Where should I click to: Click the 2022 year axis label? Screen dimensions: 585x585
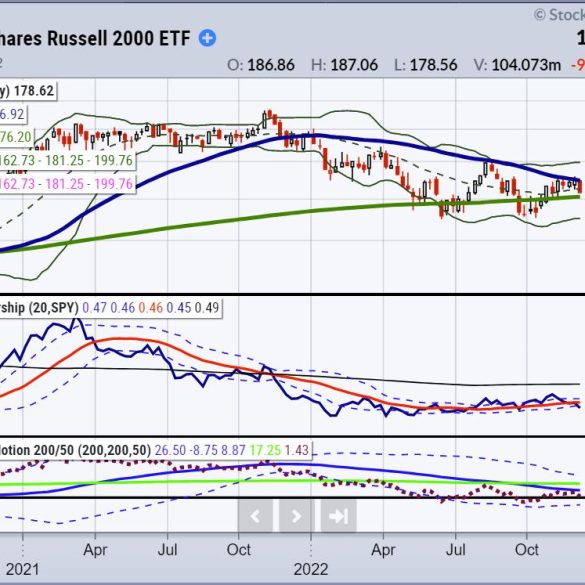[x=311, y=570]
